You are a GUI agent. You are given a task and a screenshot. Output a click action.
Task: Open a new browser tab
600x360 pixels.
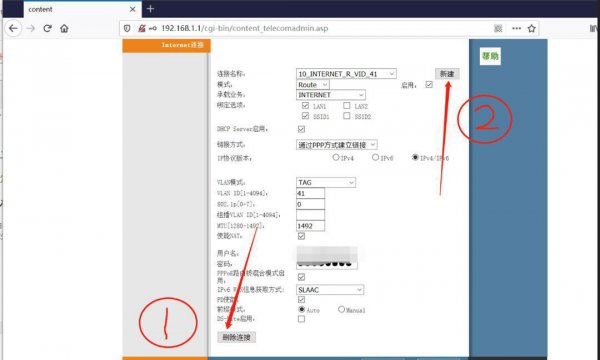click(150, 8)
